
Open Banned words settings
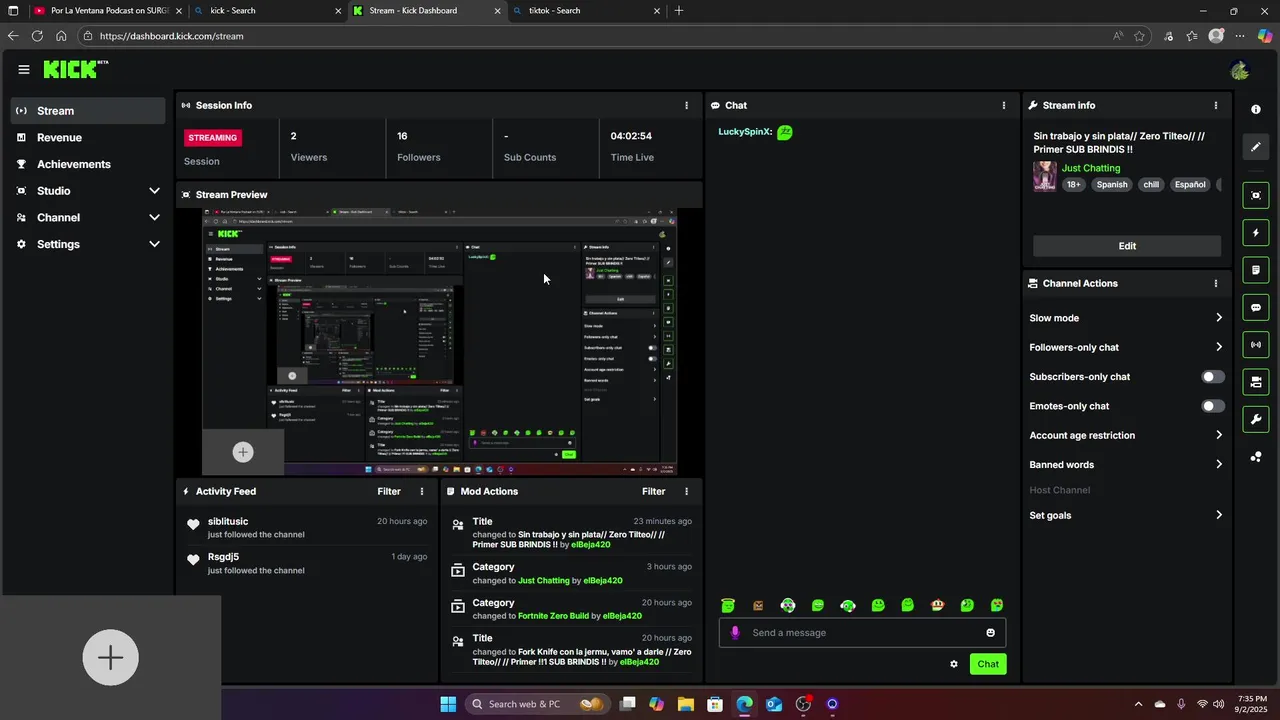coord(1126,464)
